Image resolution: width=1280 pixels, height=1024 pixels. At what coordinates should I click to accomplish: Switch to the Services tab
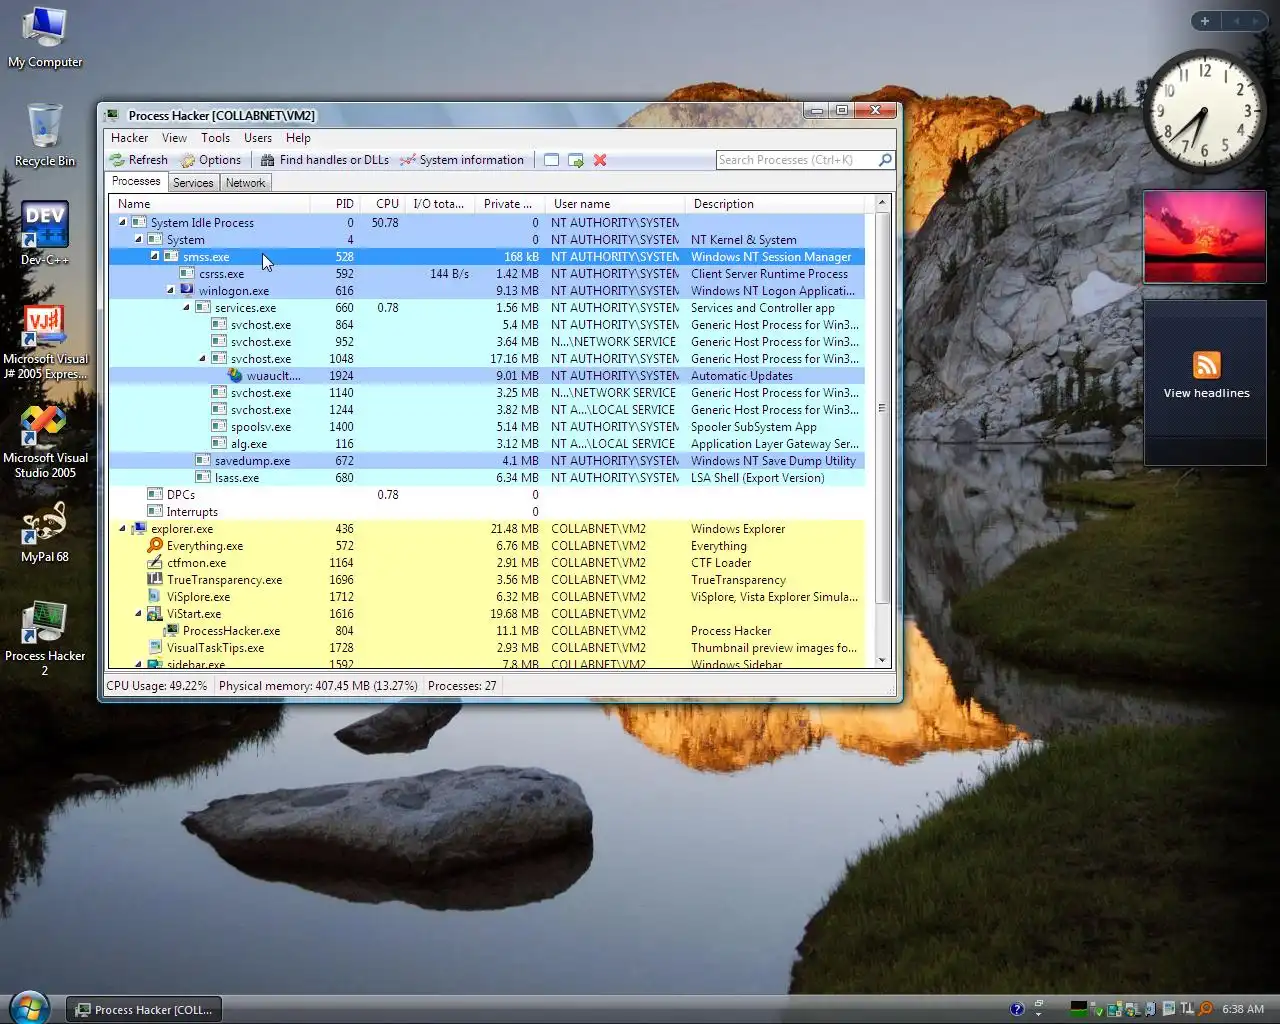click(x=193, y=183)
